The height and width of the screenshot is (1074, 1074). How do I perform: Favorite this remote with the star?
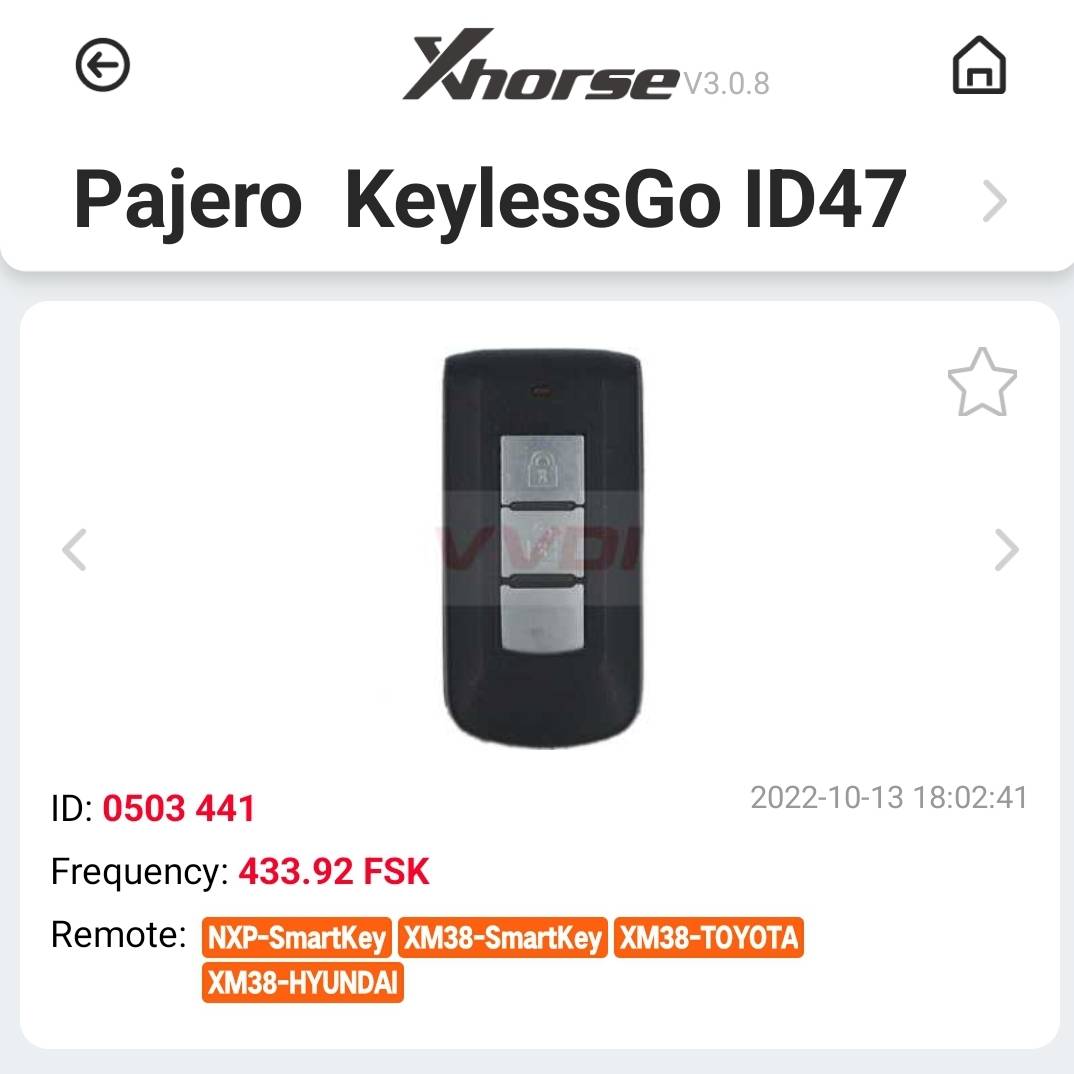point(982,382)
